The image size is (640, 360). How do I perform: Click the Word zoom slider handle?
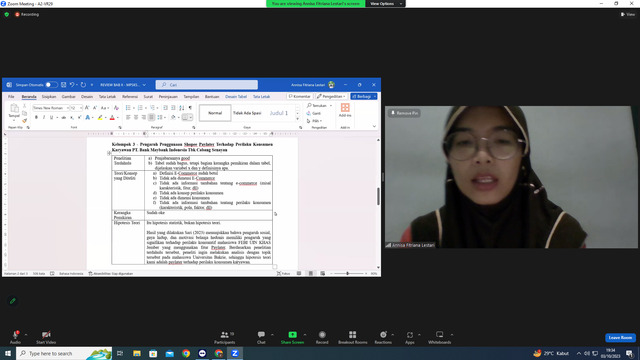[347, 273]
